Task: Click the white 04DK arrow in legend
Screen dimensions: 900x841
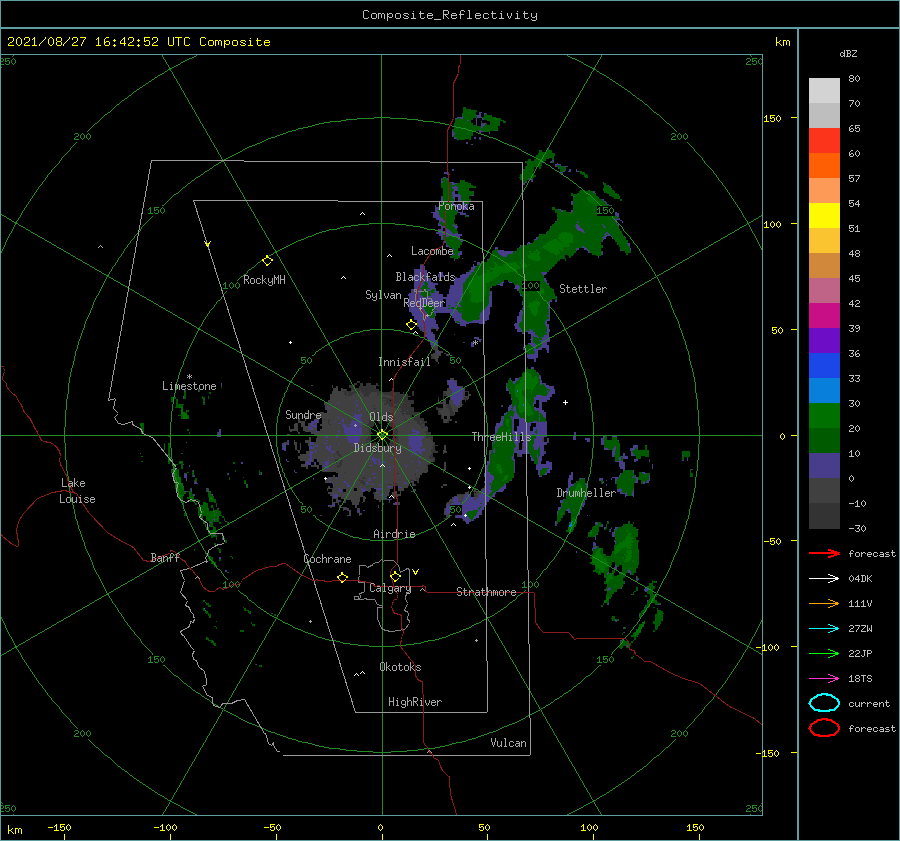Action: tap(824, 578)
